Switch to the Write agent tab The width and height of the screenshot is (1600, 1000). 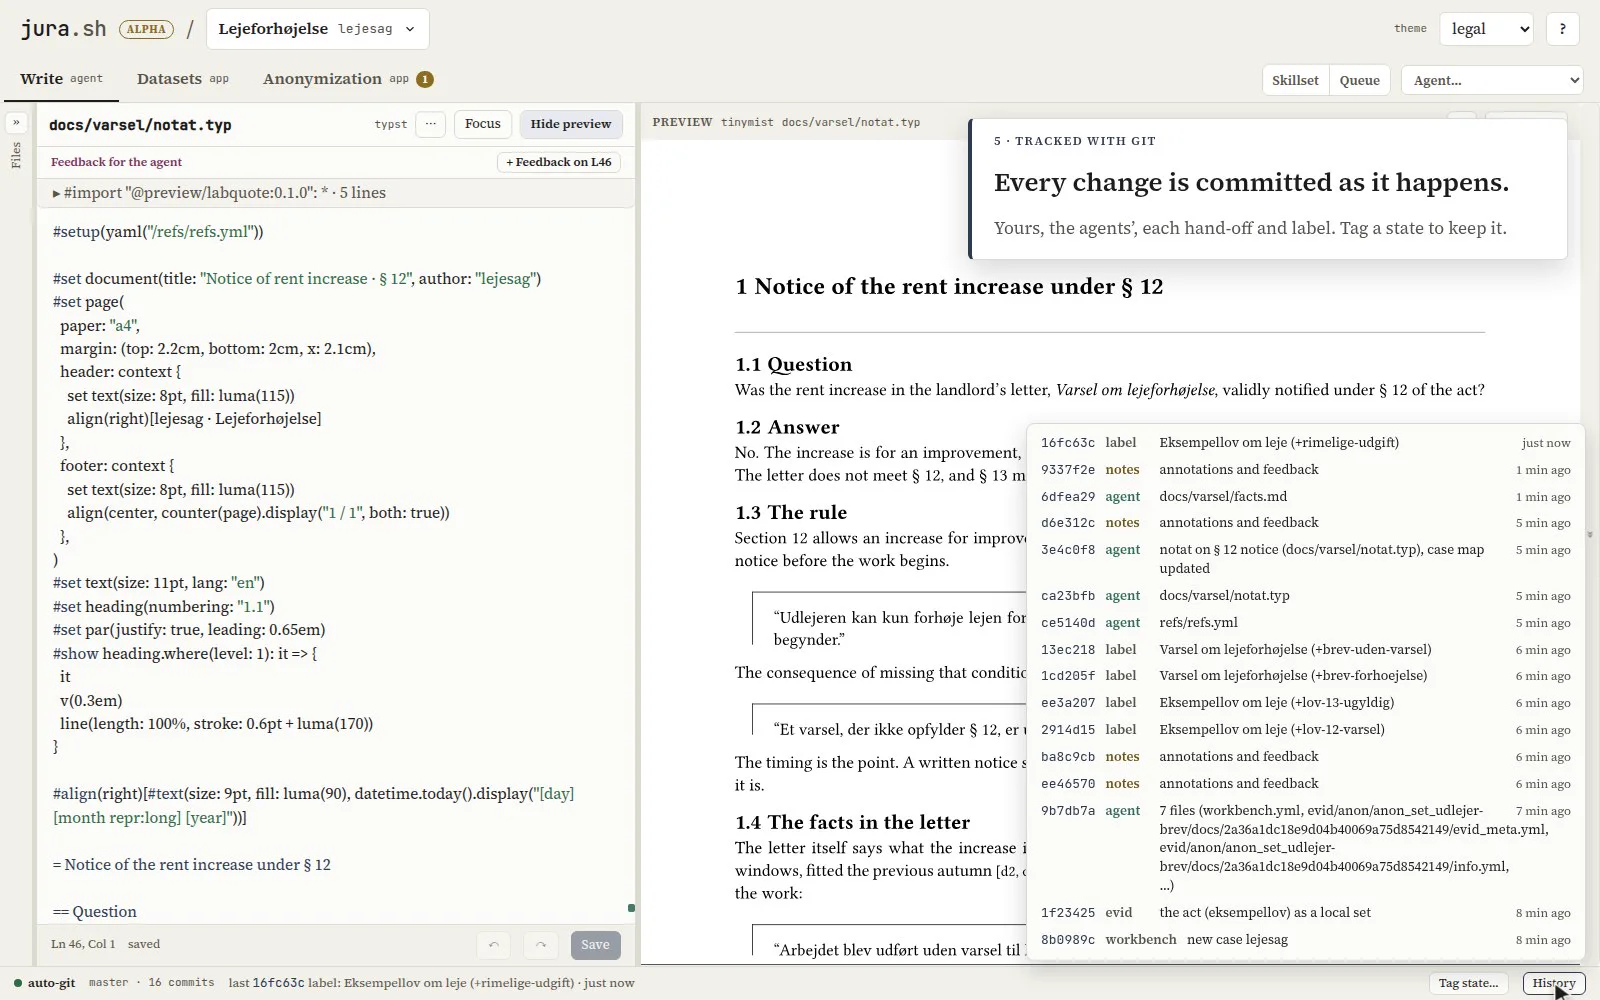click(x=61, y=79)
